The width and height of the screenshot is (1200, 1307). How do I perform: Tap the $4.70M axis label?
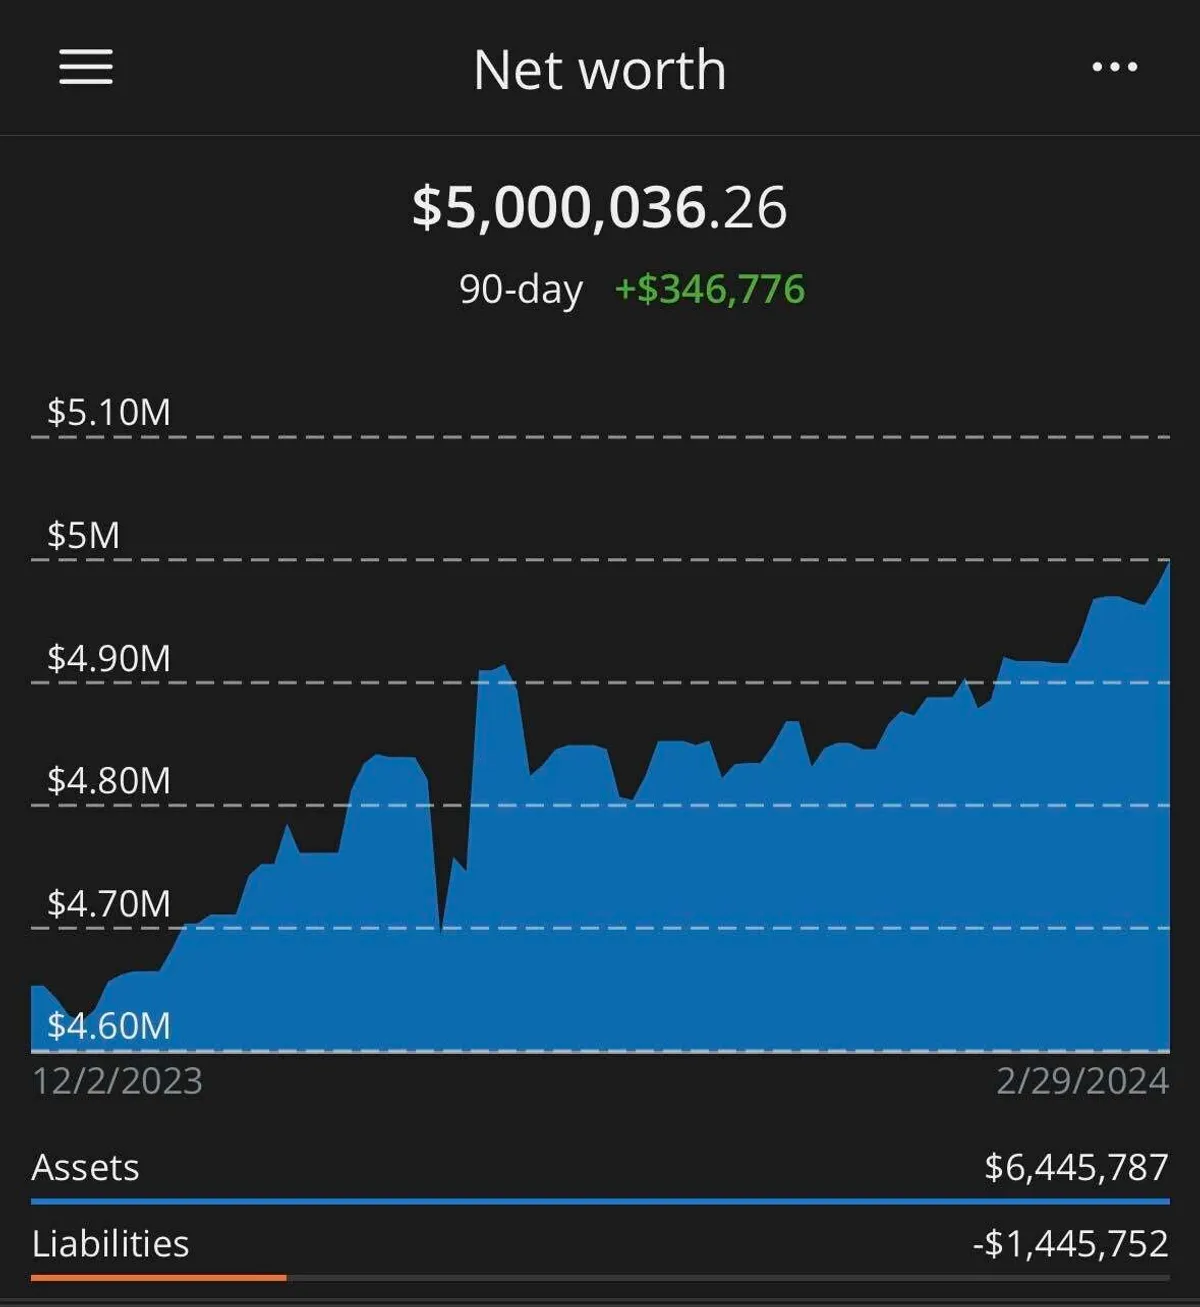109,904
